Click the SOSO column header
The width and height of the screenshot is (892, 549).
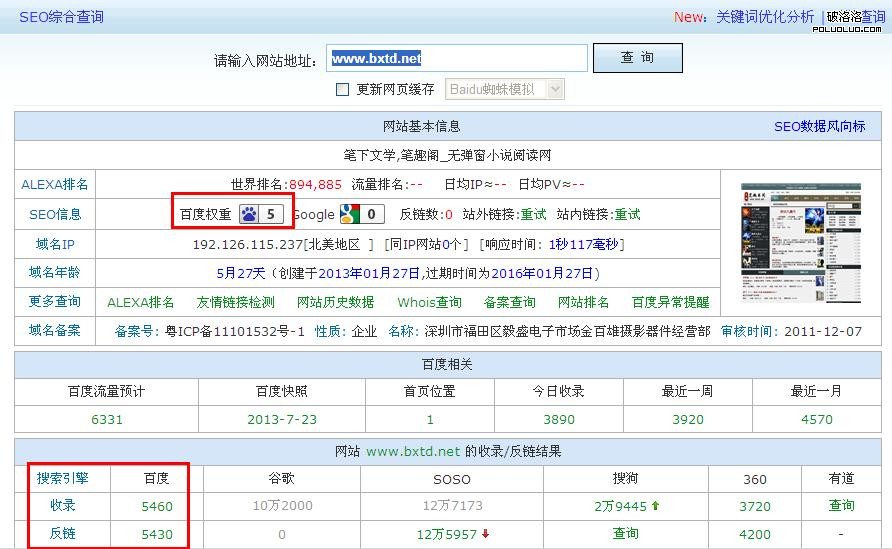452,479
